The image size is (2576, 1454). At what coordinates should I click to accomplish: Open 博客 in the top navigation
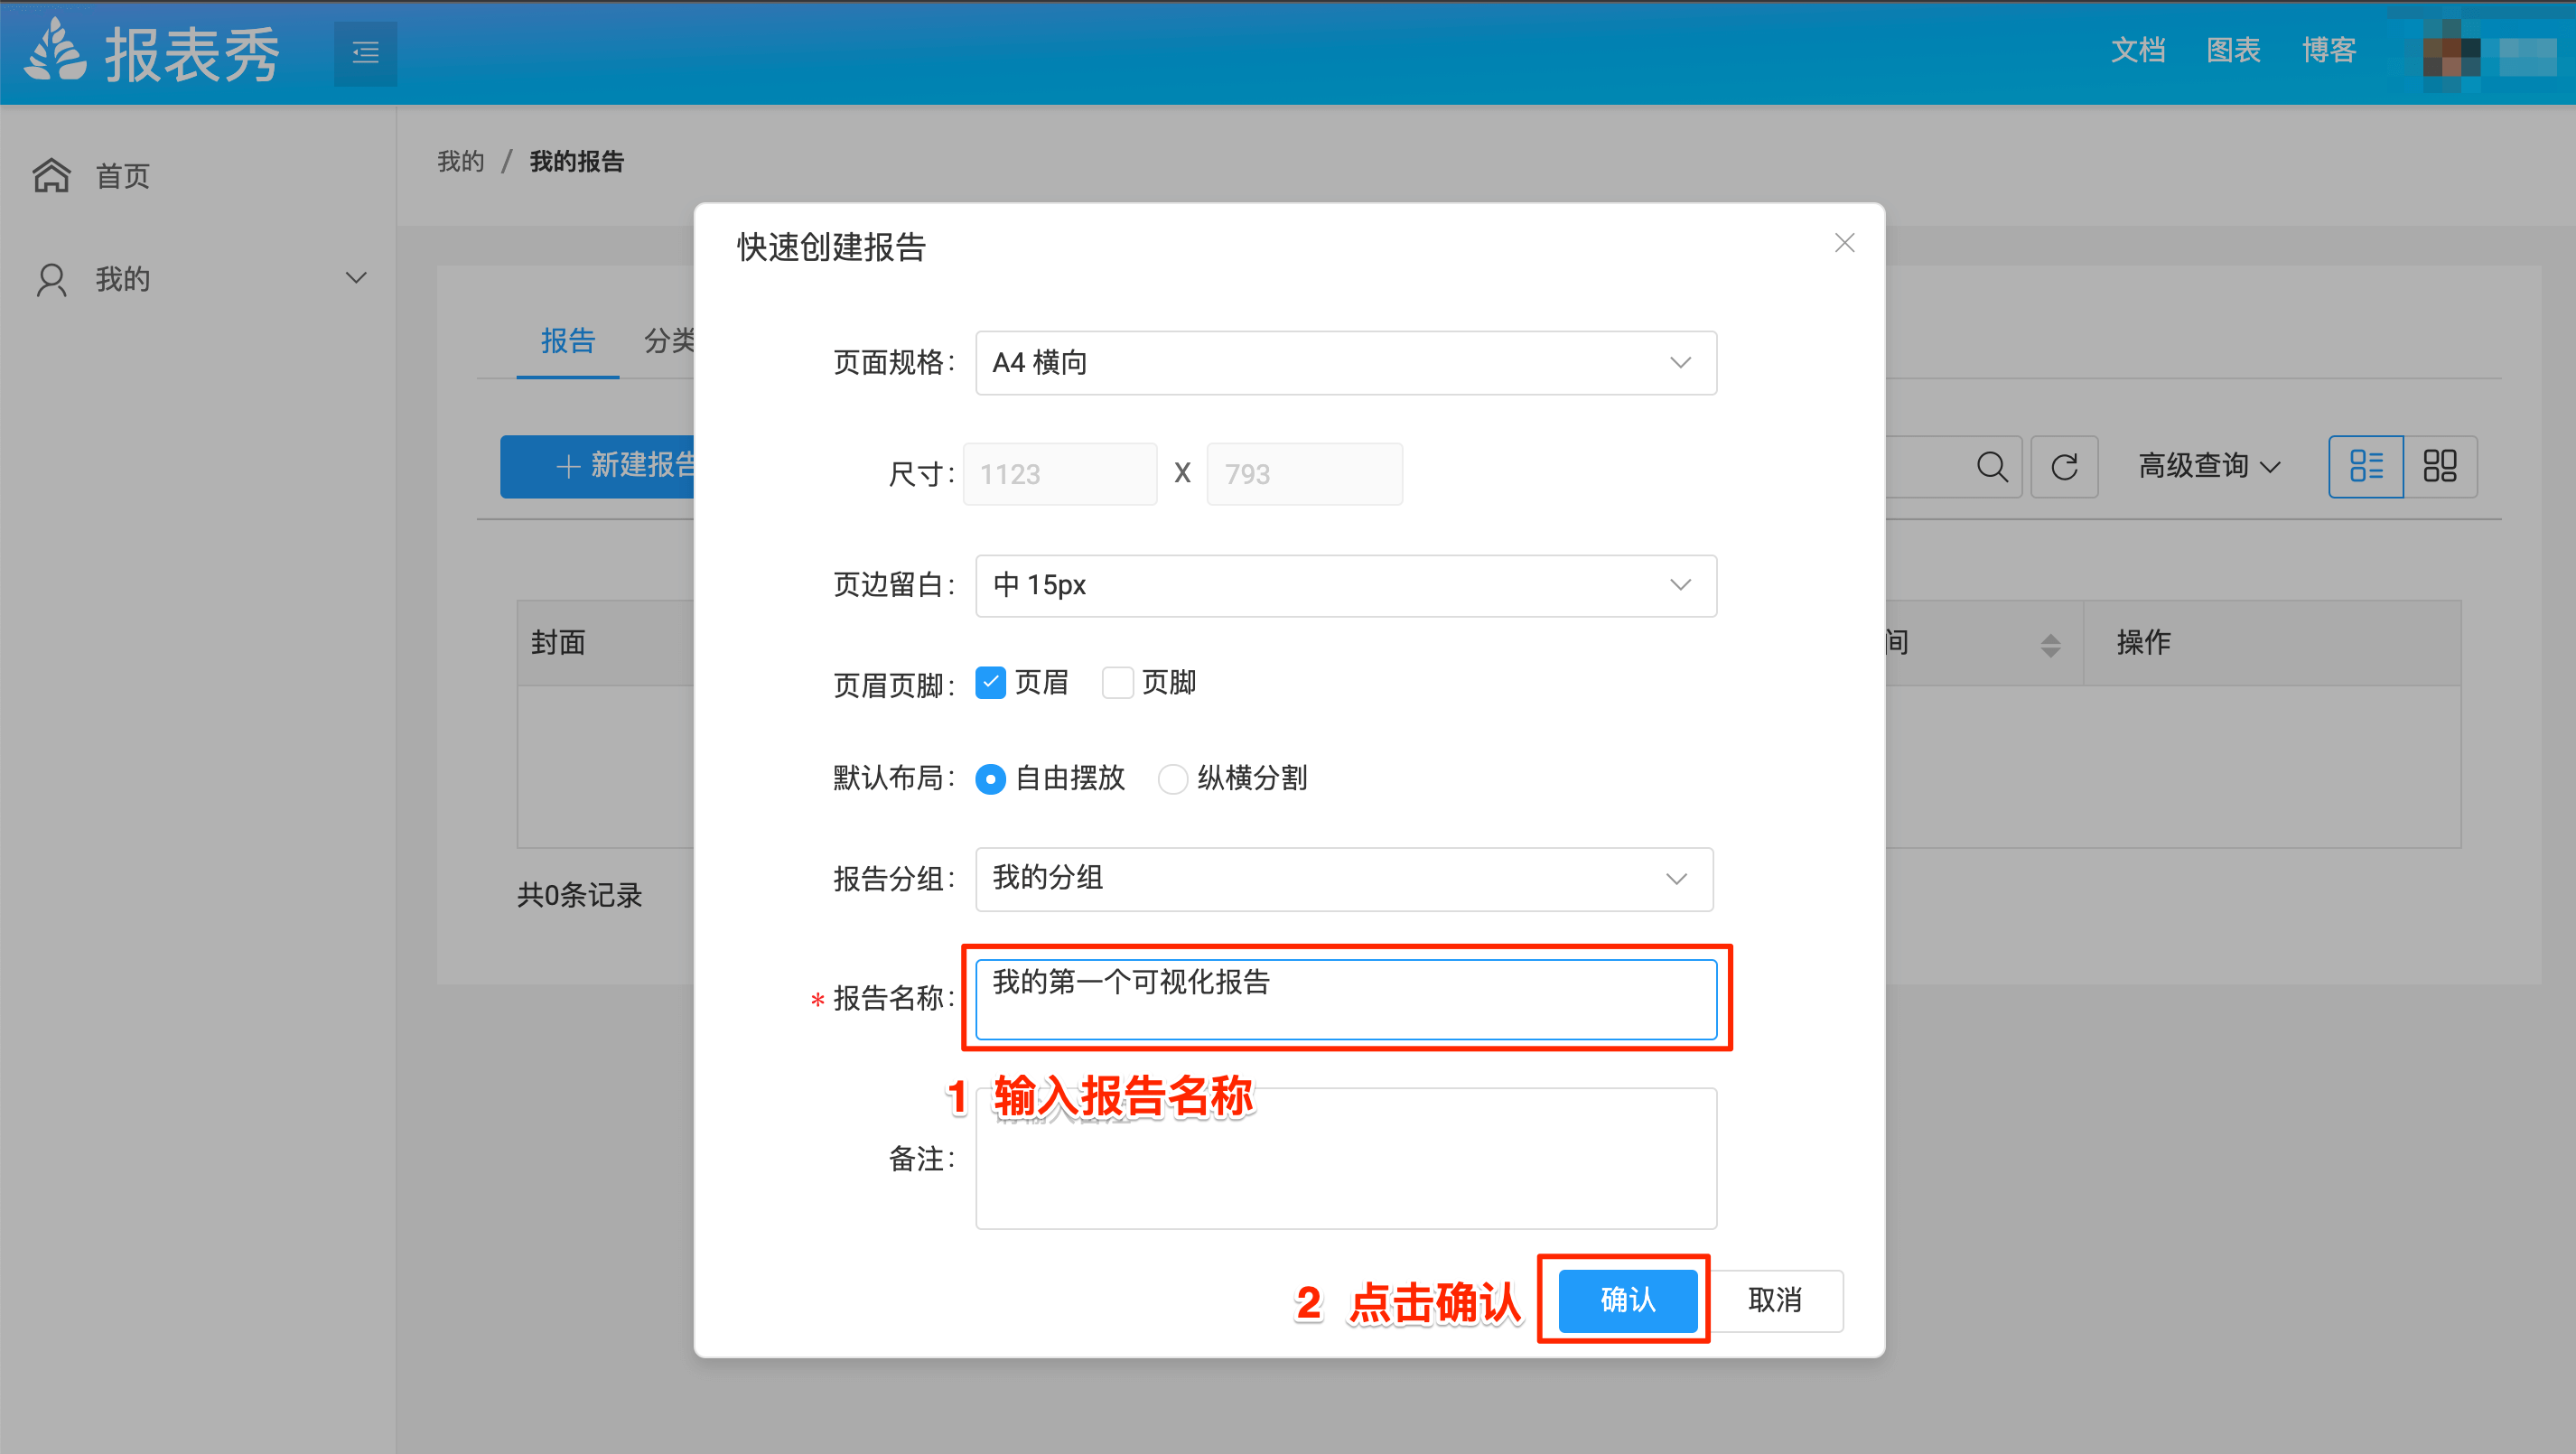click(2329, 50)
